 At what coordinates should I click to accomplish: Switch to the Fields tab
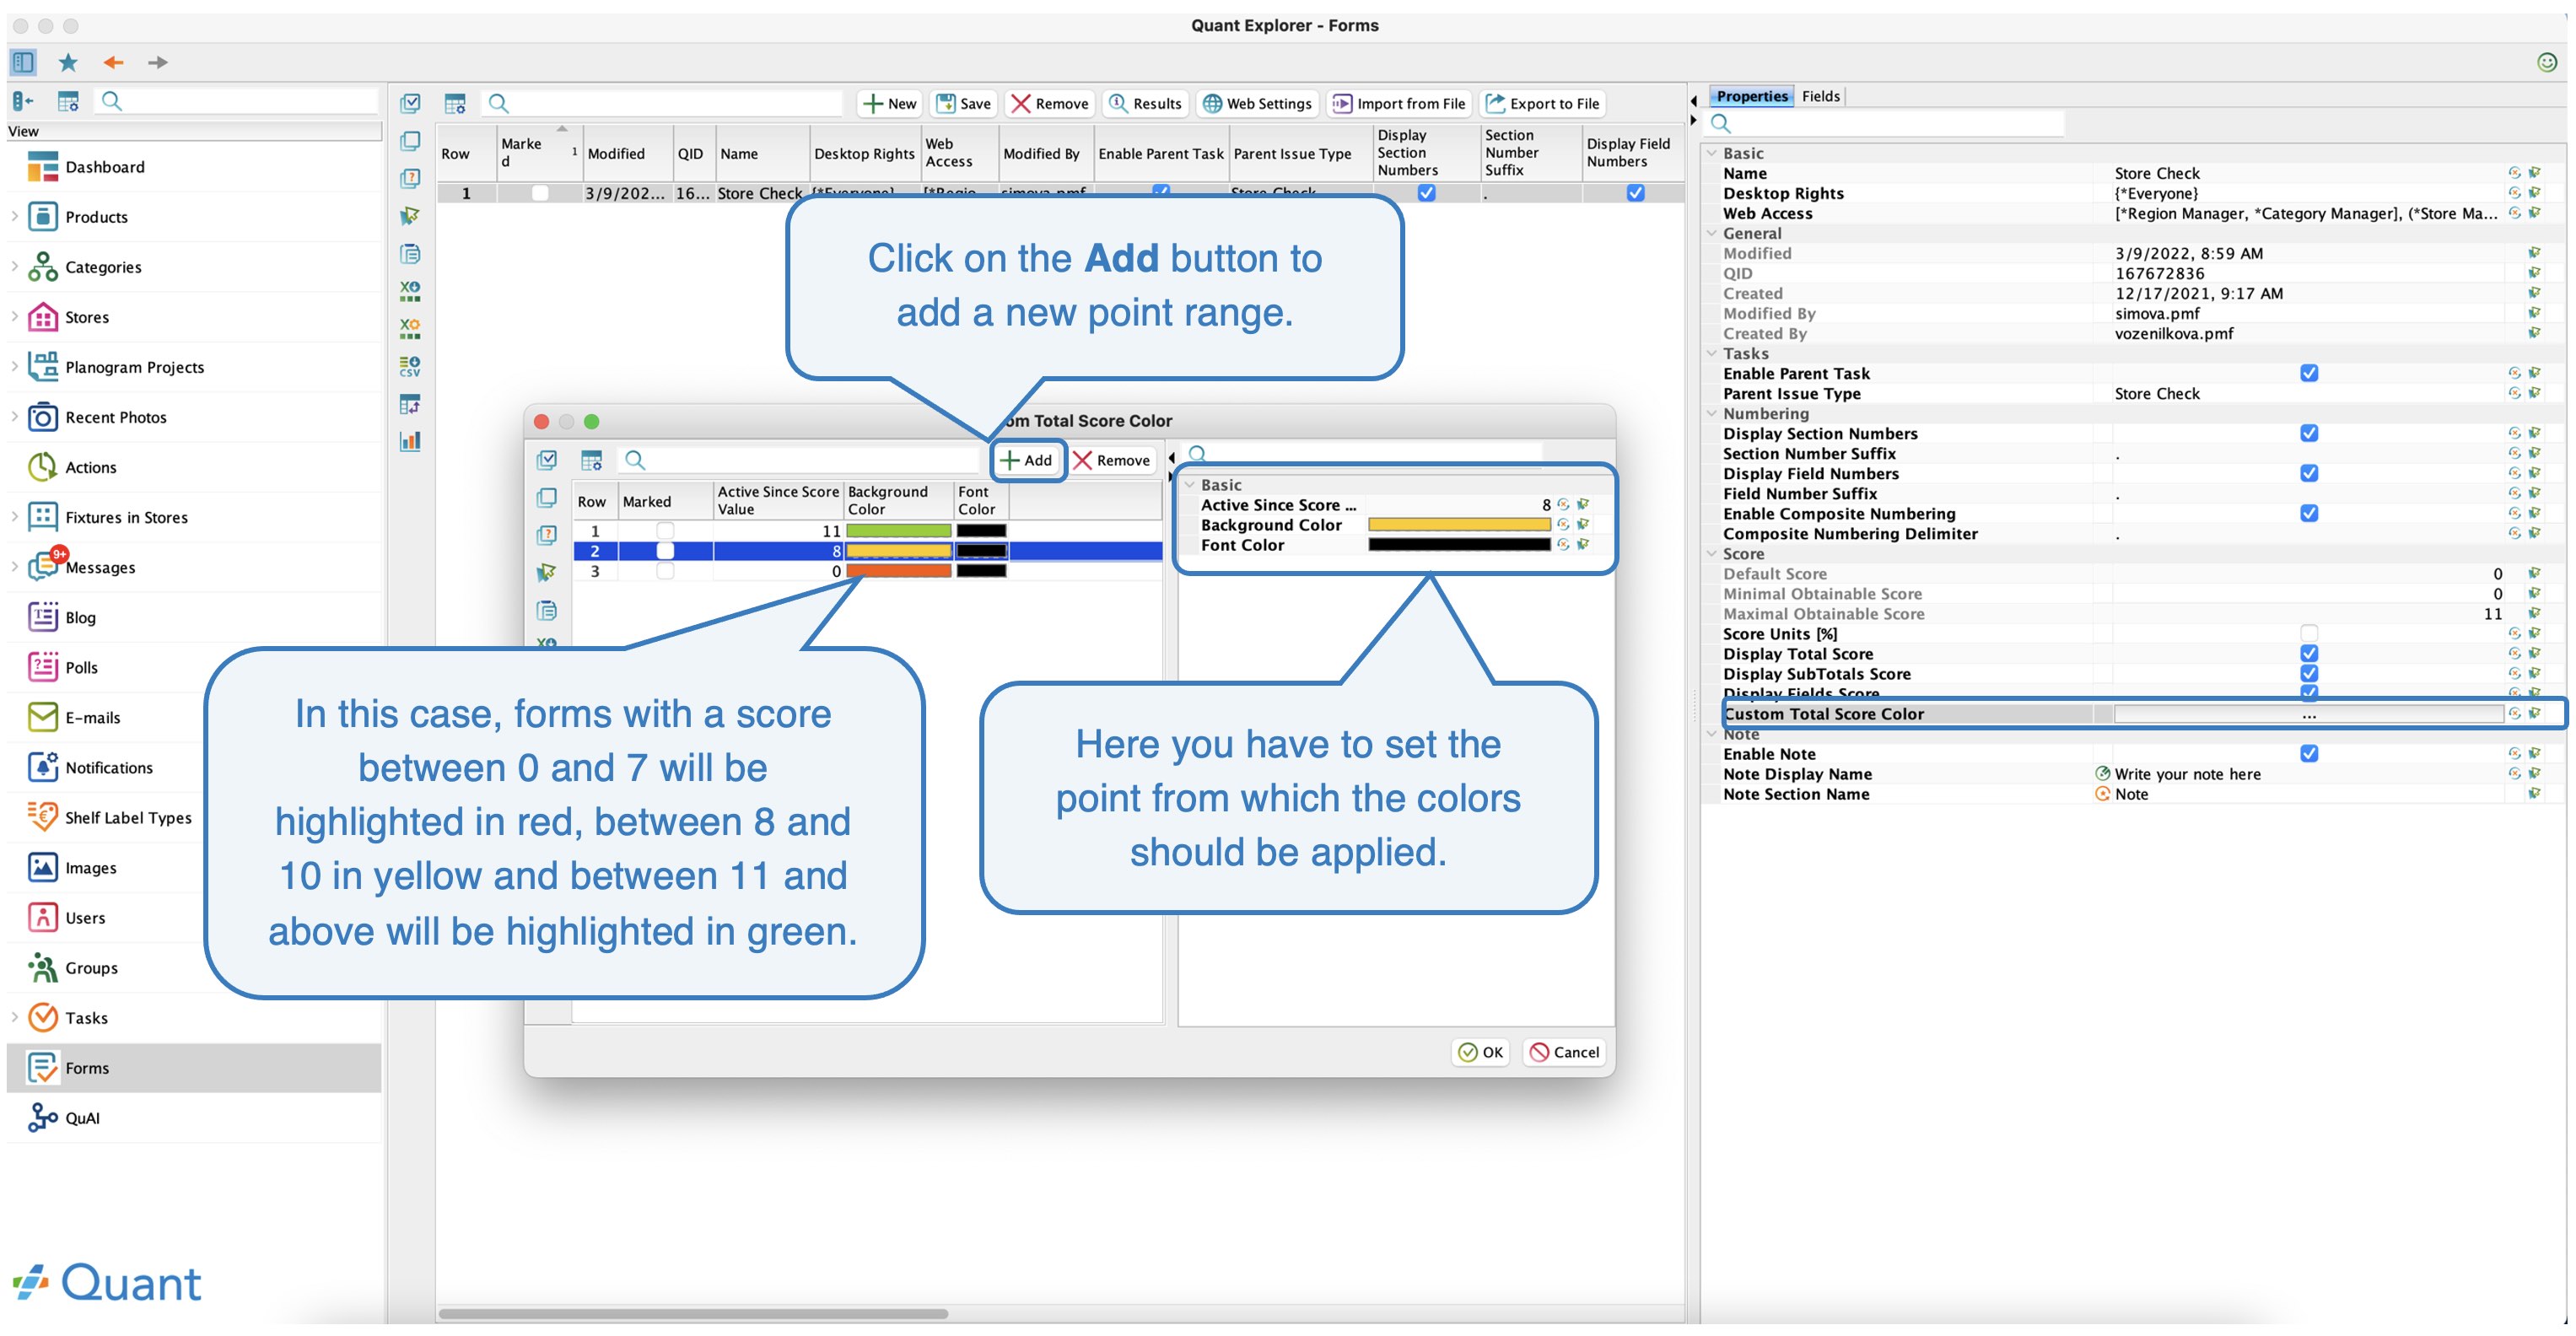coord(1820,96)
